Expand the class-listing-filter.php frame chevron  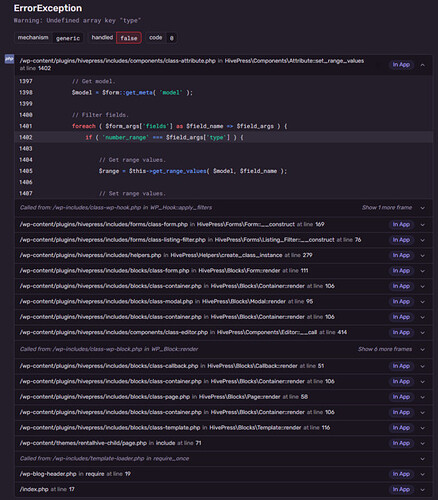(422, 240)
